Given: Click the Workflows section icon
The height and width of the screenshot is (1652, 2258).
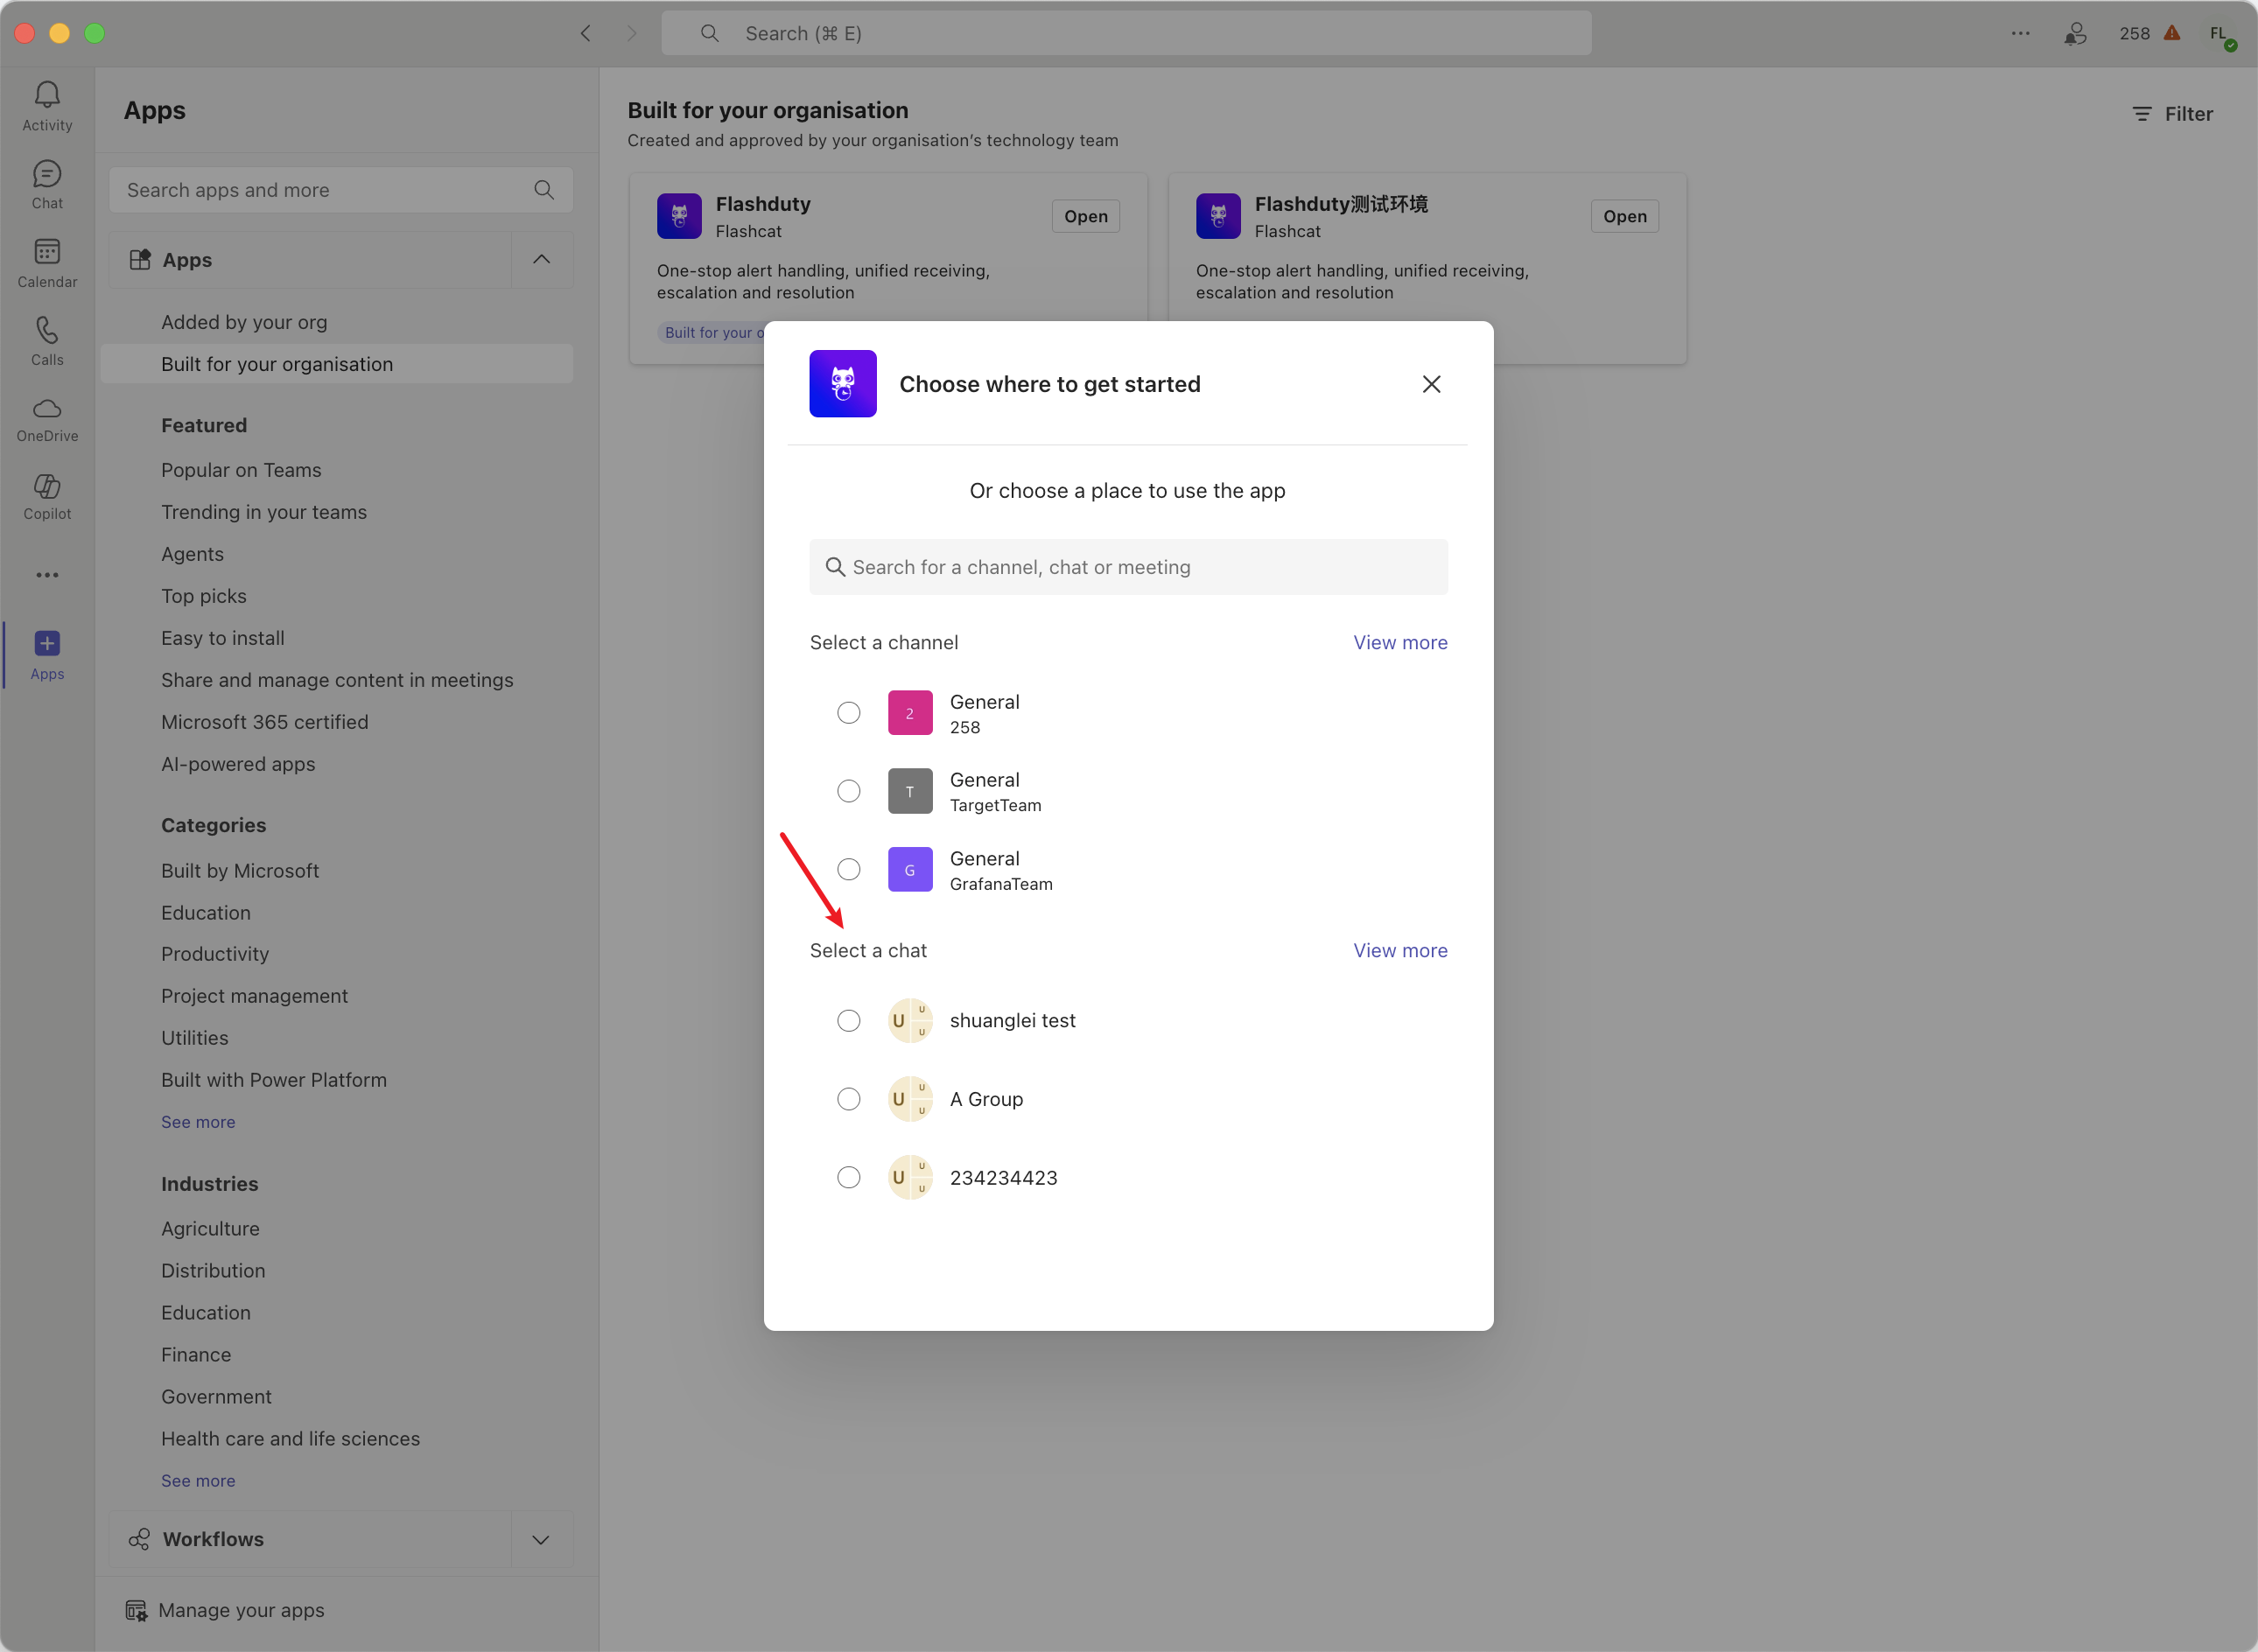Looking at the screenshot, I should (139, 1539).
